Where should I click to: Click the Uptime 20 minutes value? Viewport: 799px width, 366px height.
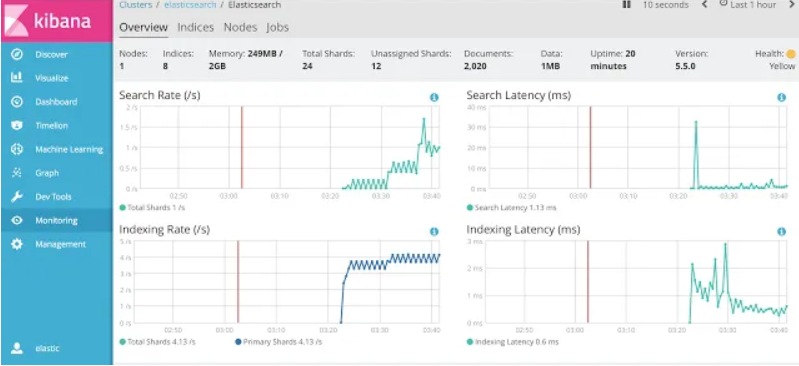[612, 60]
